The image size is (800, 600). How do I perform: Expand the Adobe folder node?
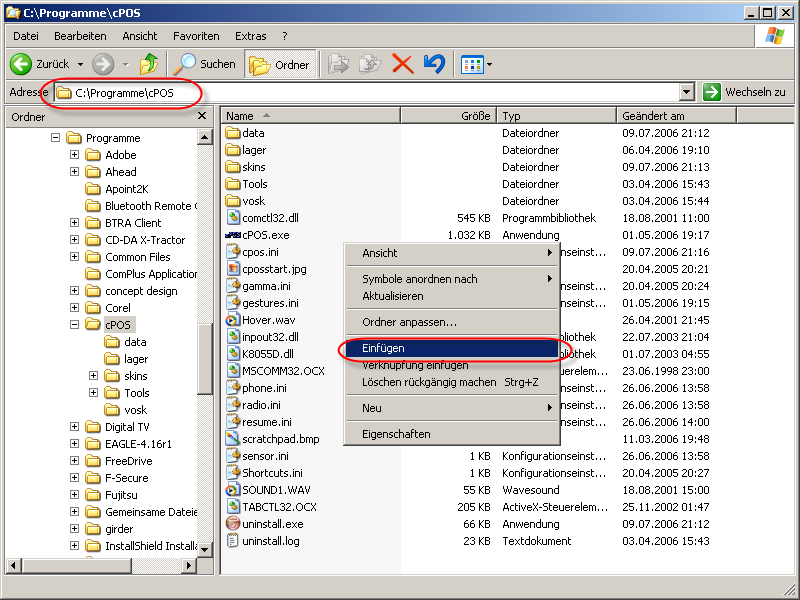tap(74, 155)
